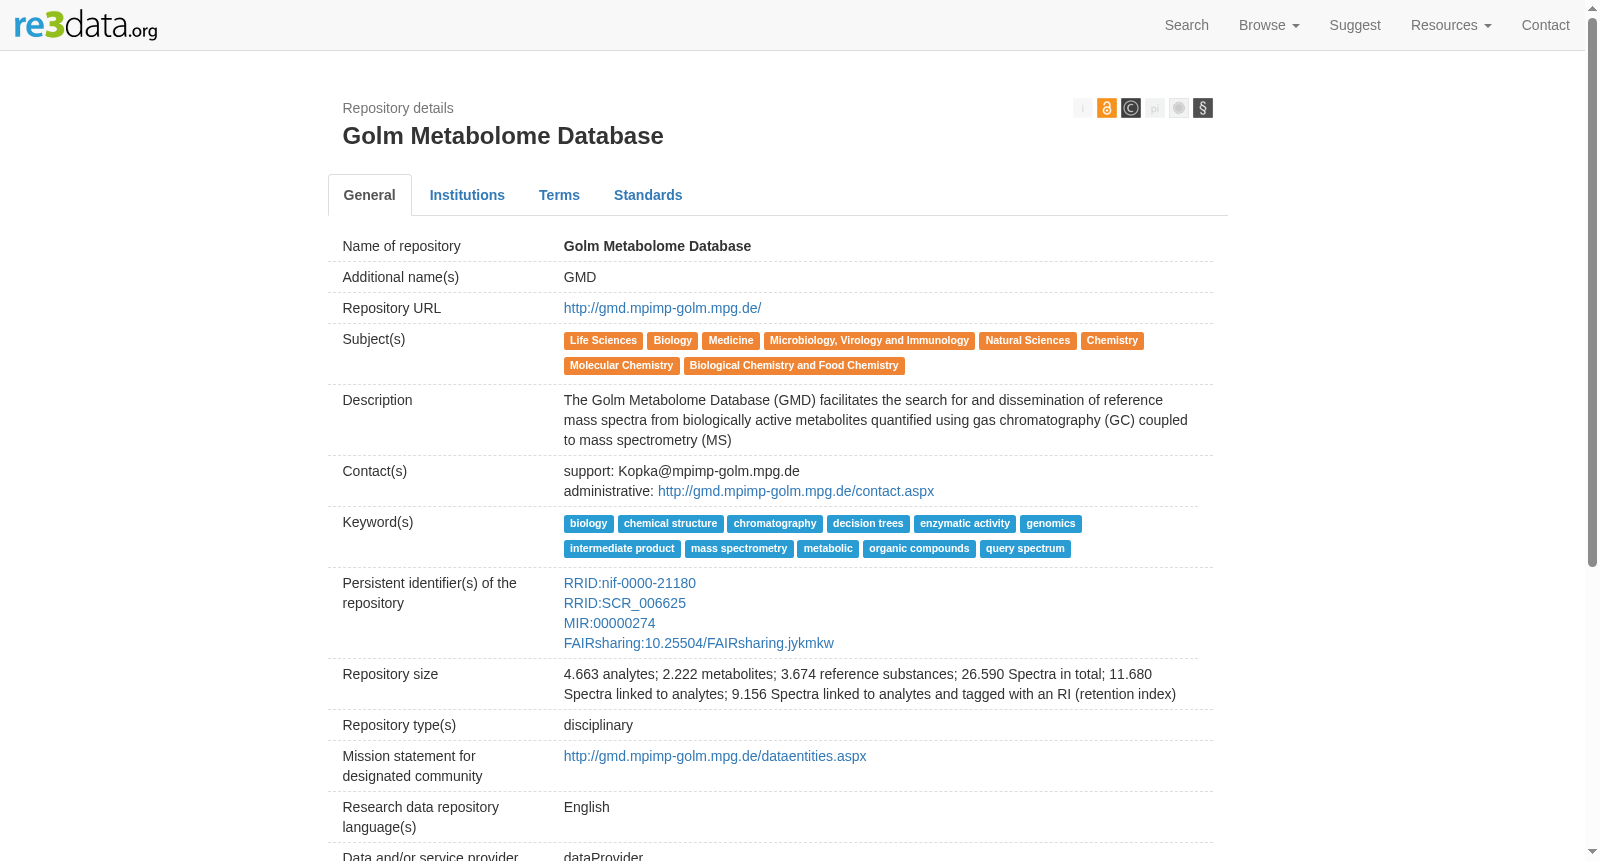Follow the RRID:SCR_006625 identifier link
The width and height of the screenshot is (1600, 861).
tap(625, 603)
